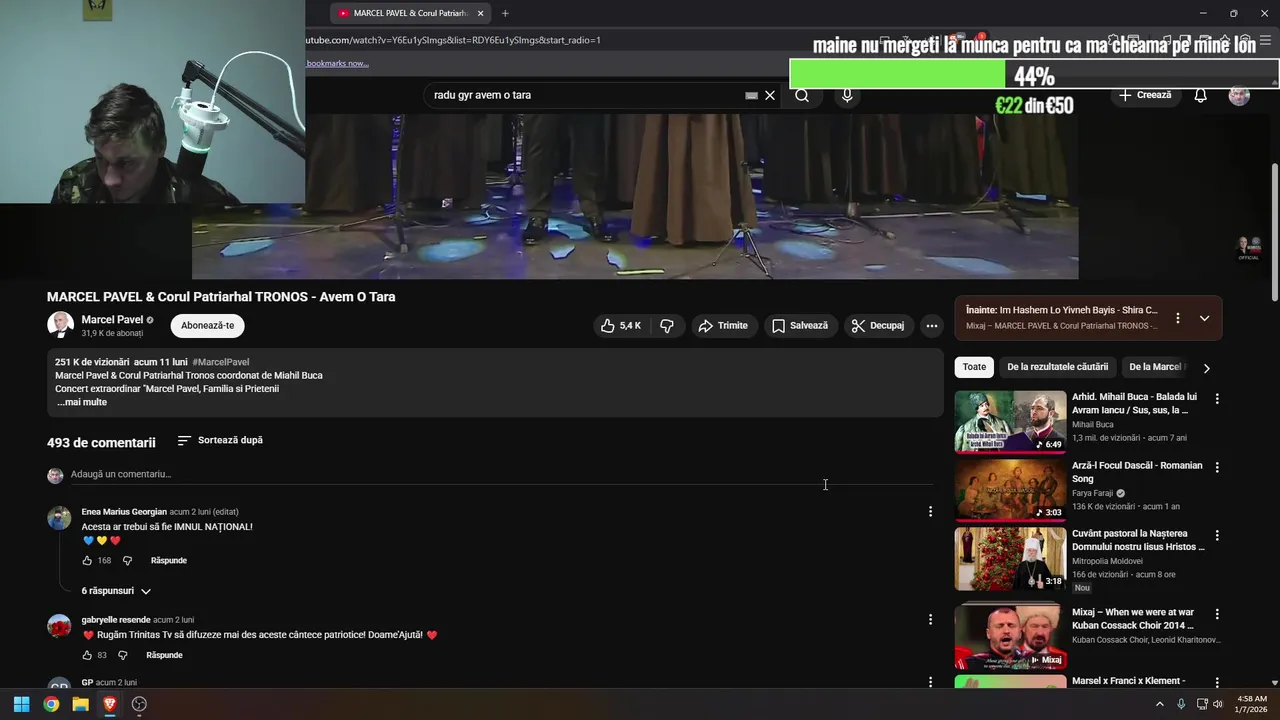Click the #MarcelPavel hashtag
Viewport: 1280px width, 720px height.
(x=221, y=362)
